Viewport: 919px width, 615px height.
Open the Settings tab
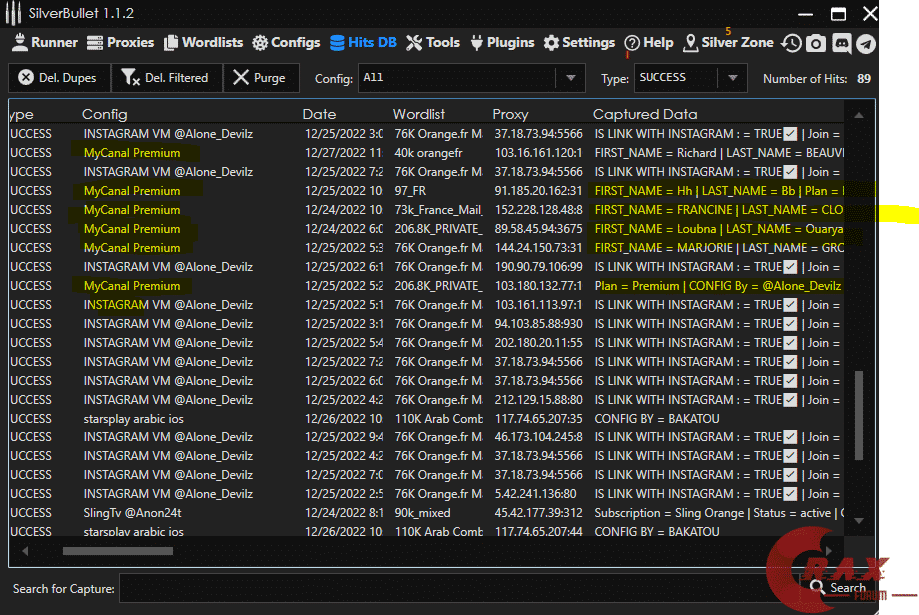[579, 43]
